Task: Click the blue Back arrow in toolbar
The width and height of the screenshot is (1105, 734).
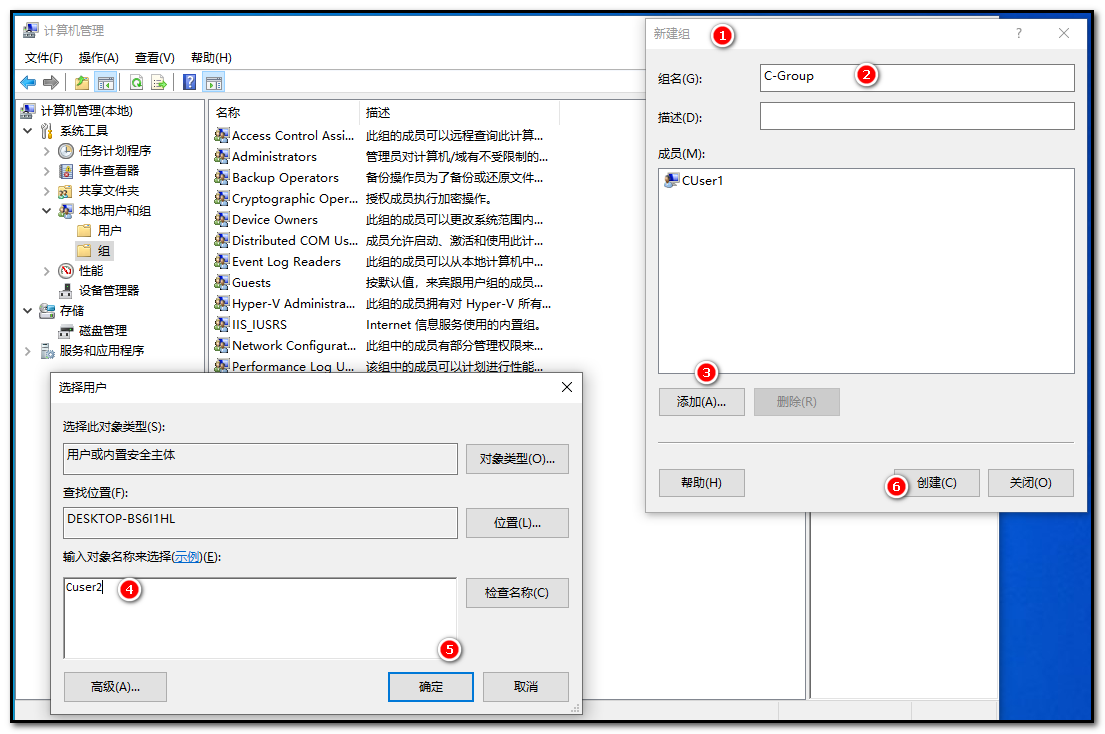Action: point(28,82)
